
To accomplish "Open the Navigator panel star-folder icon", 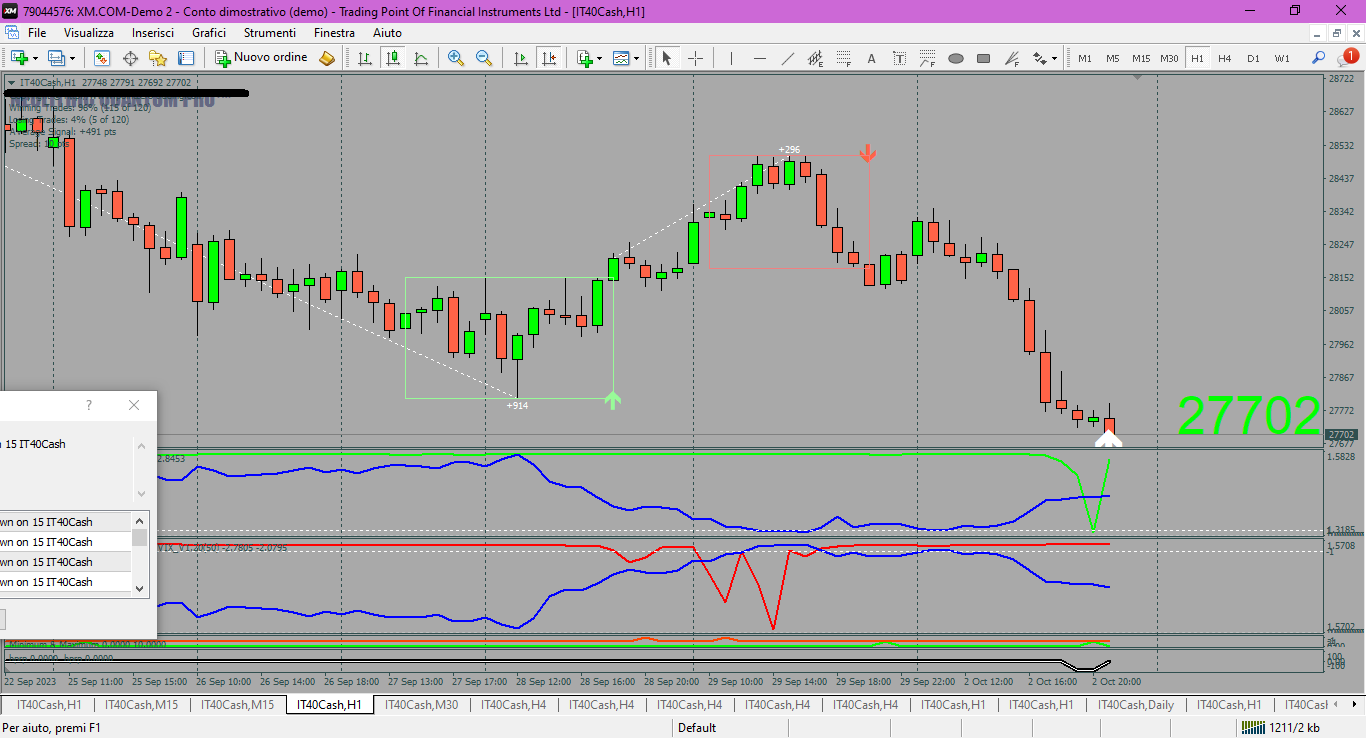I will [158, 58].
